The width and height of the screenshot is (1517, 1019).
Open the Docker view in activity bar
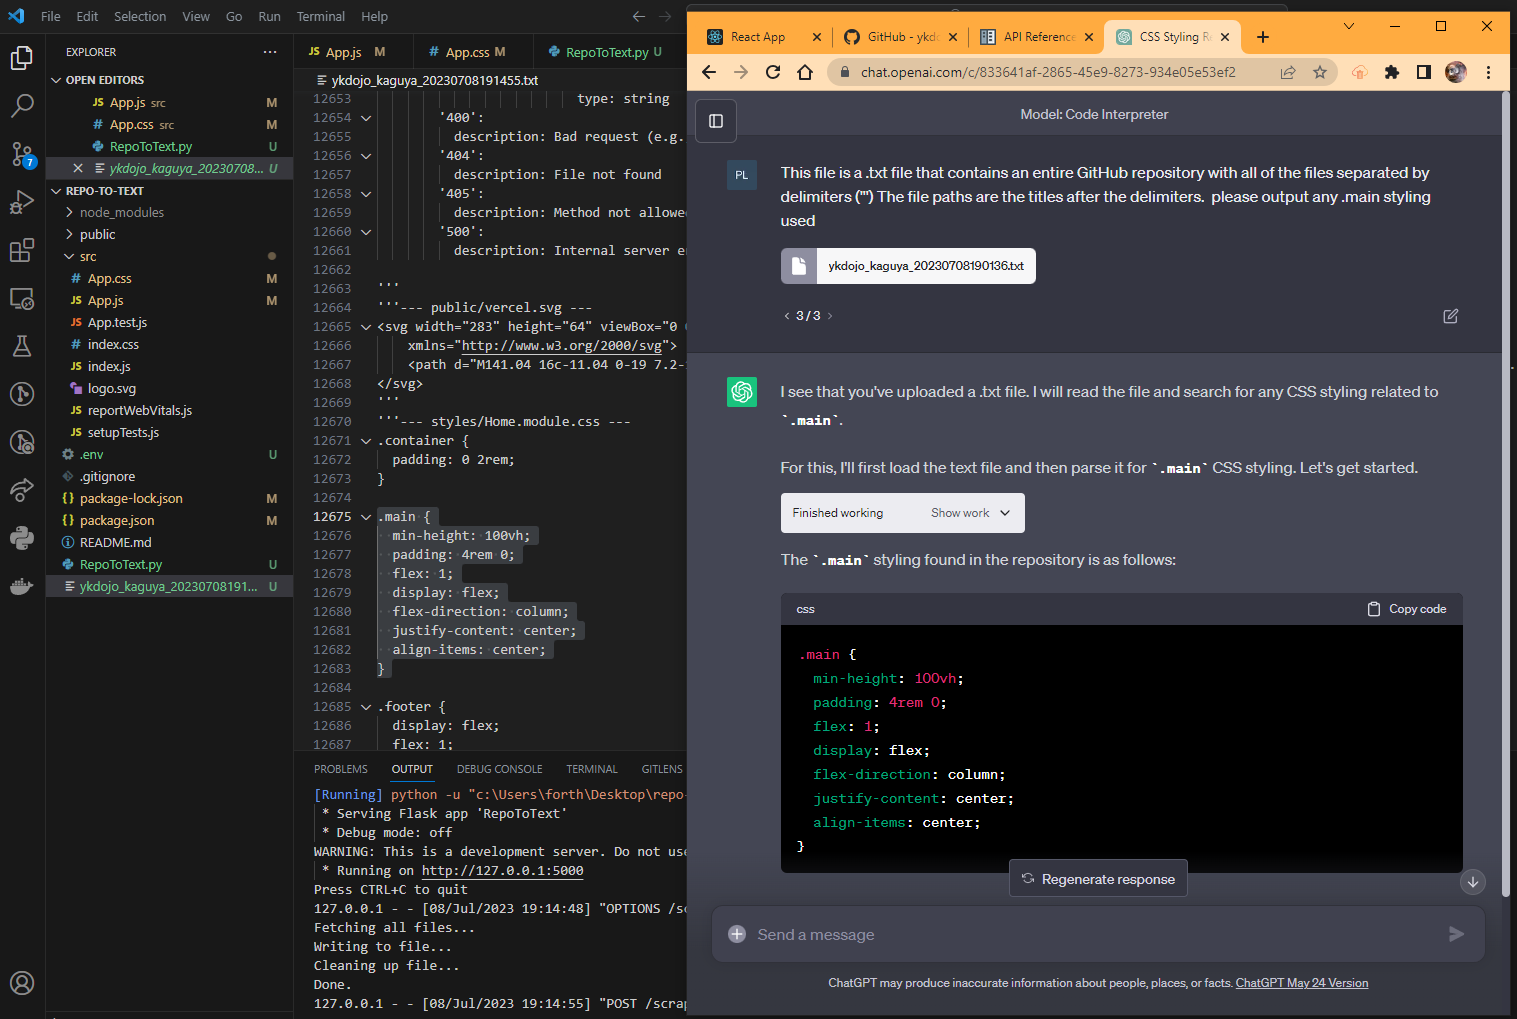[x=22, y=587]
